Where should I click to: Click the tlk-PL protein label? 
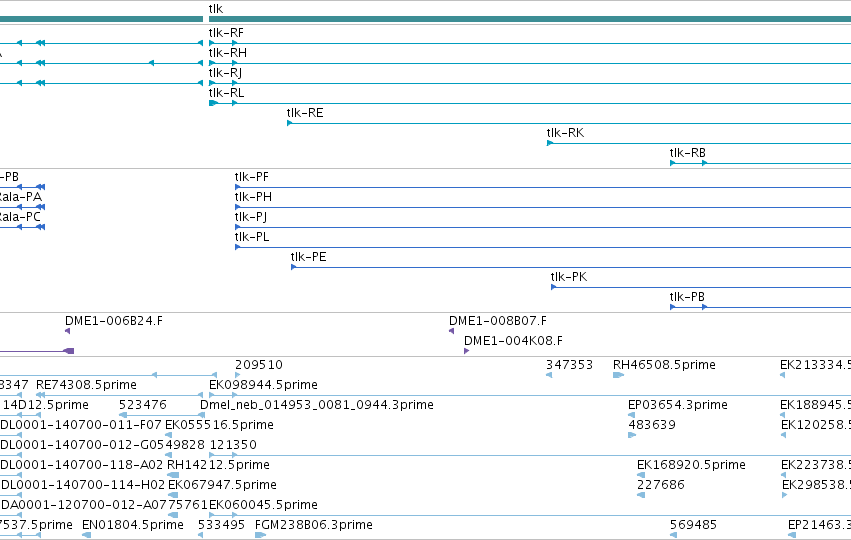coord(252,238)
